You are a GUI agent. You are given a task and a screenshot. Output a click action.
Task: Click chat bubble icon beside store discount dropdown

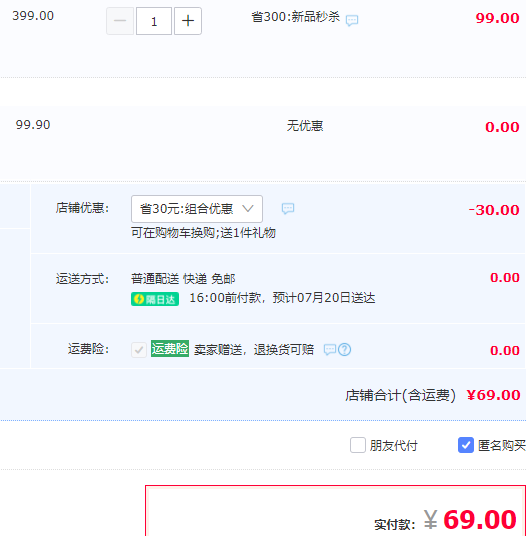pos(288,208)
